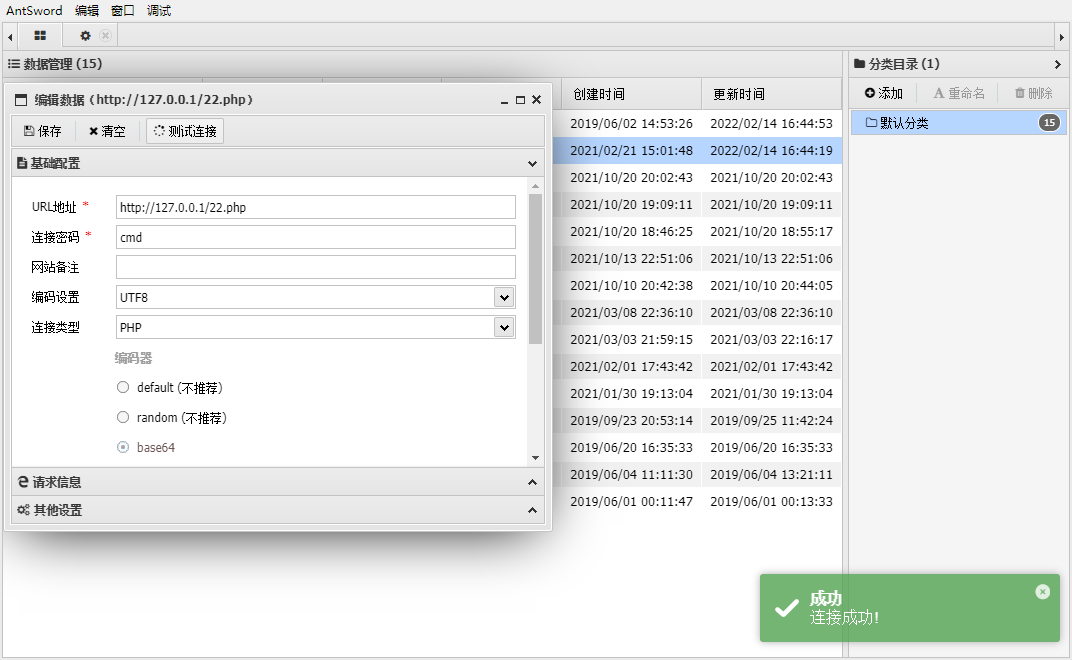1072x660 pixels.
Task: Open the 调试 menu
Action: (159, 11)
